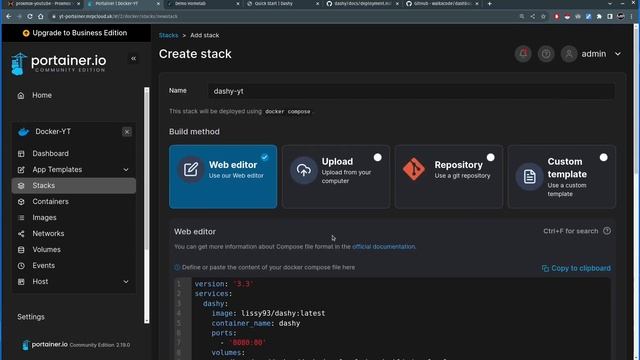
Task: Open Stacks in sidebar menu
Action: (x=74, y=186)
